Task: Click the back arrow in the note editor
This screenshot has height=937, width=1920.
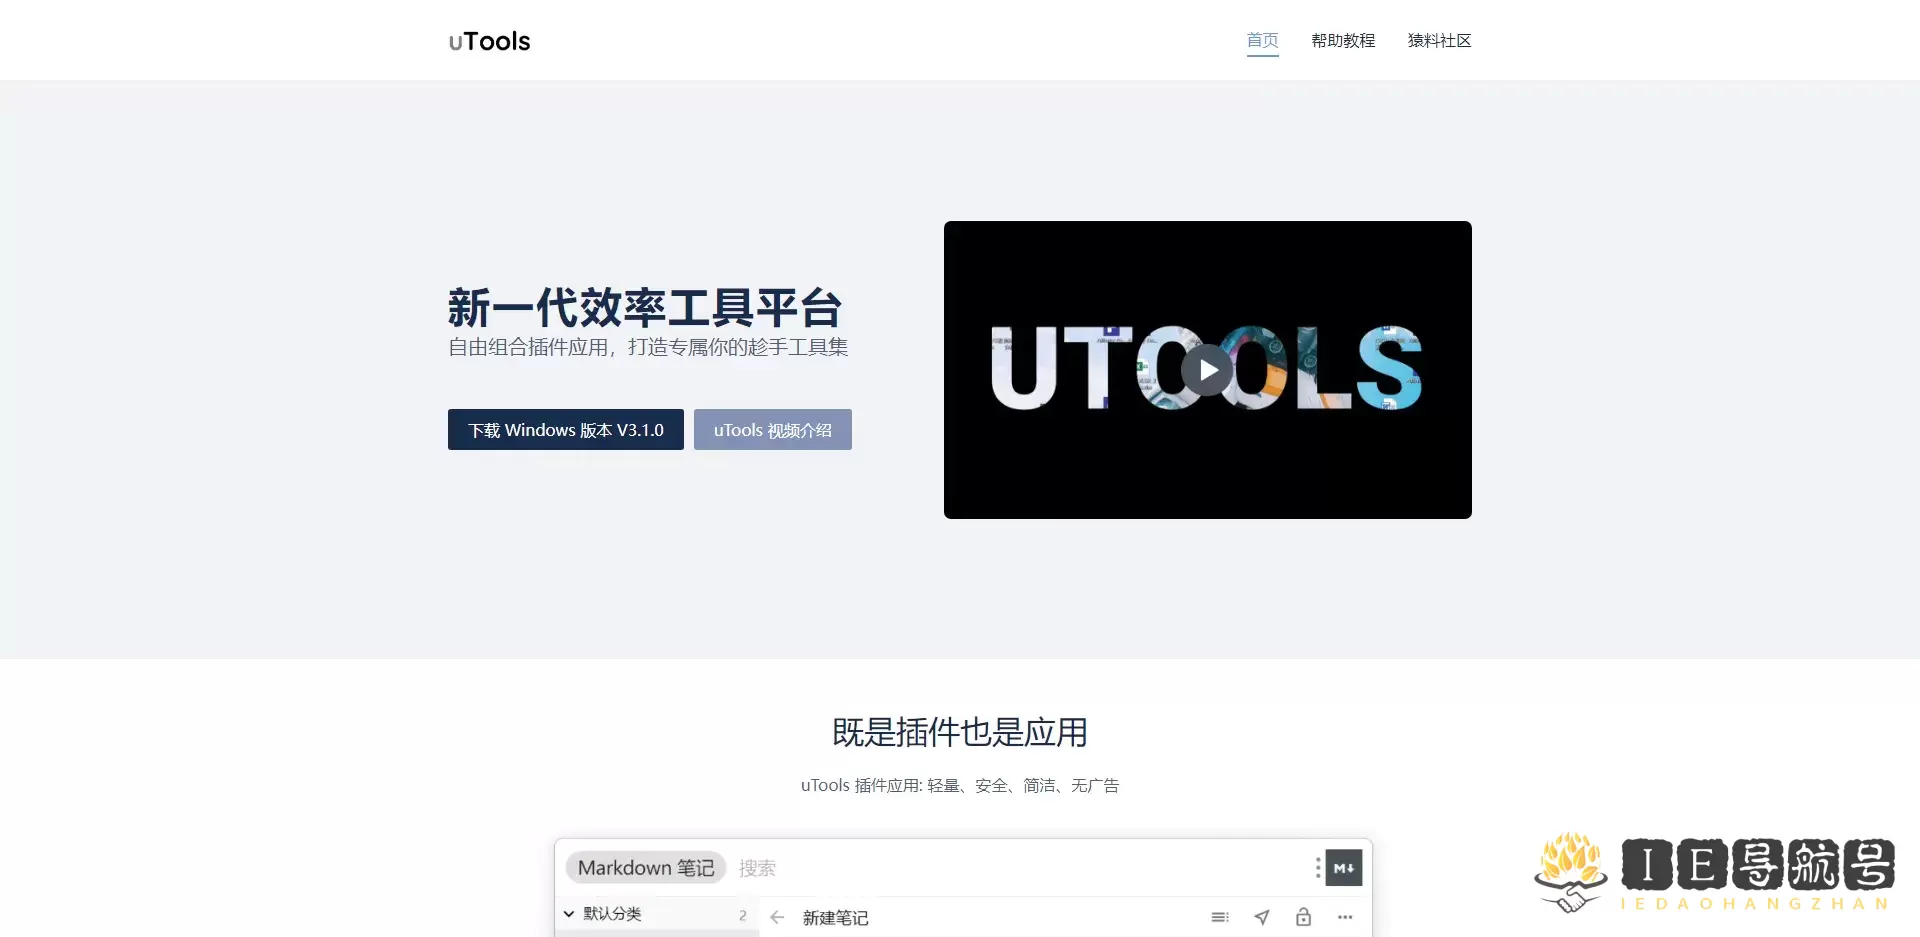Action: pos(778,917)
